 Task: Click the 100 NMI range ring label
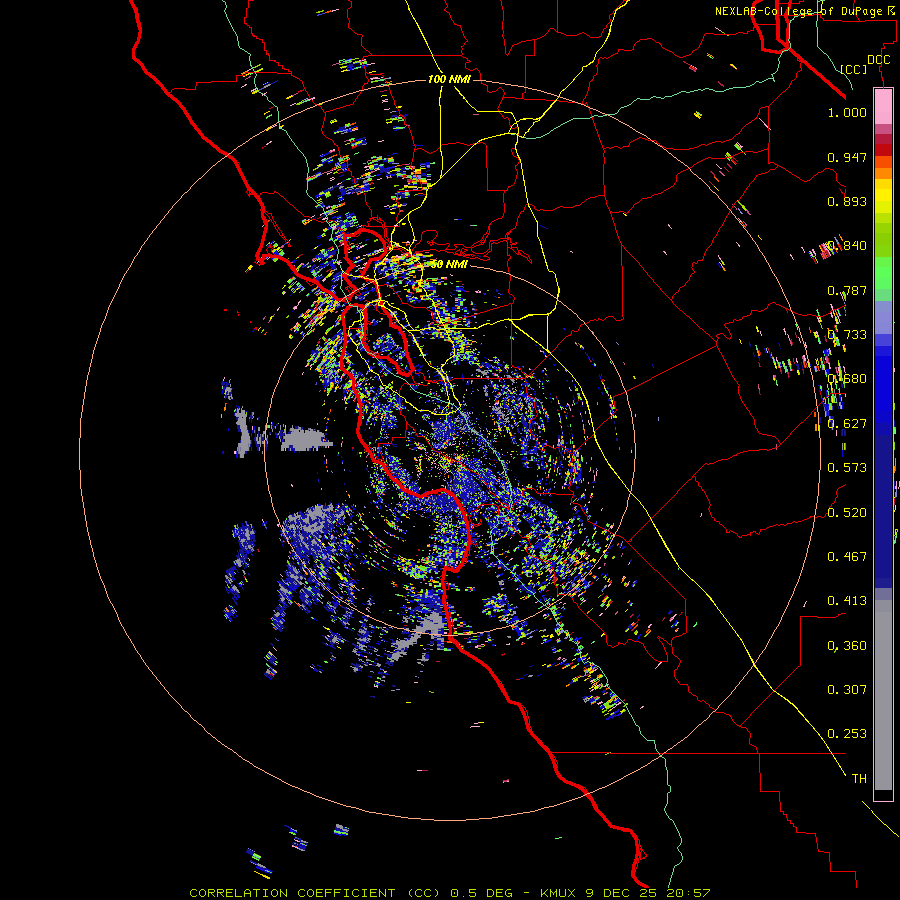point(449,79)
